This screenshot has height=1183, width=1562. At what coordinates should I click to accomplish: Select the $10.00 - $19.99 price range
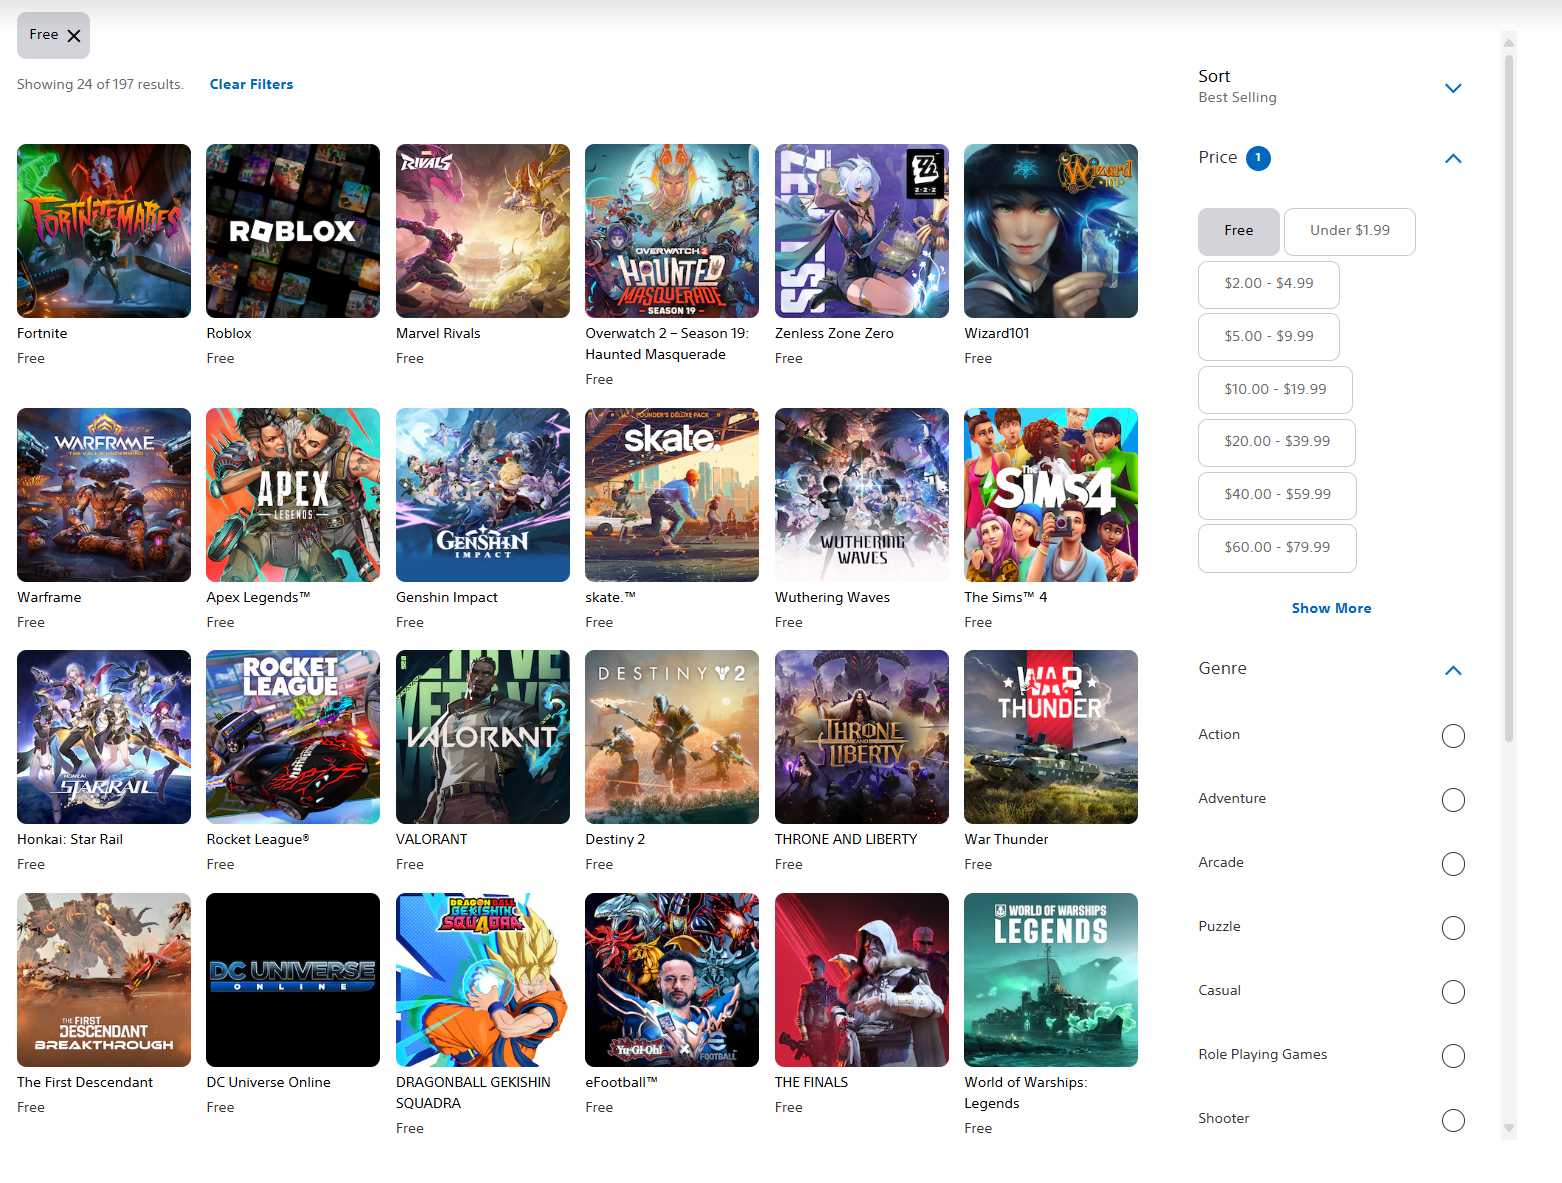[1276, 390]
